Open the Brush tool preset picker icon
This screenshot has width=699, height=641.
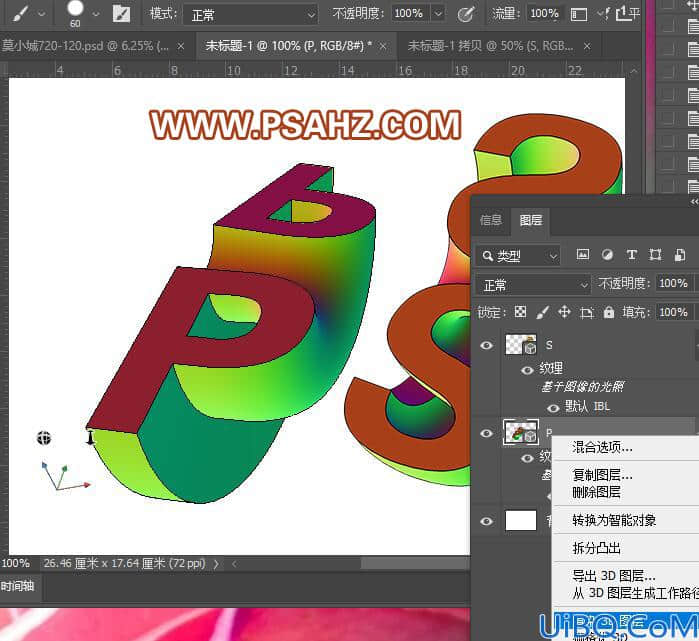point(21,14)
